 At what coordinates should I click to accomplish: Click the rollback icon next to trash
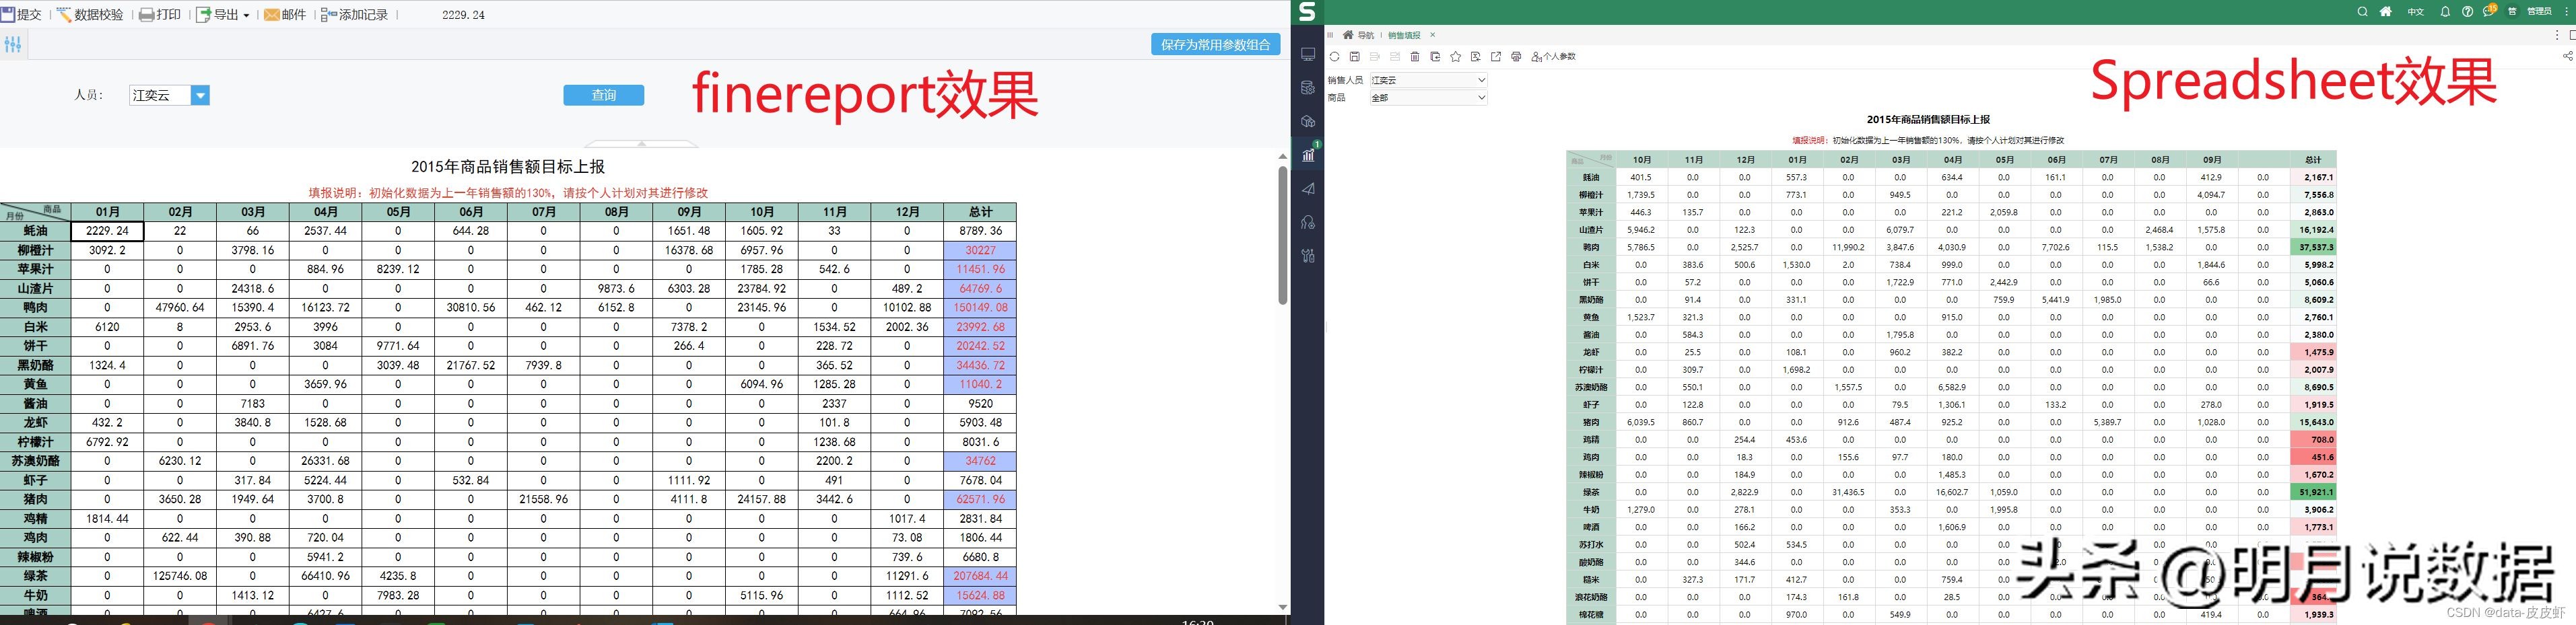1435,57
